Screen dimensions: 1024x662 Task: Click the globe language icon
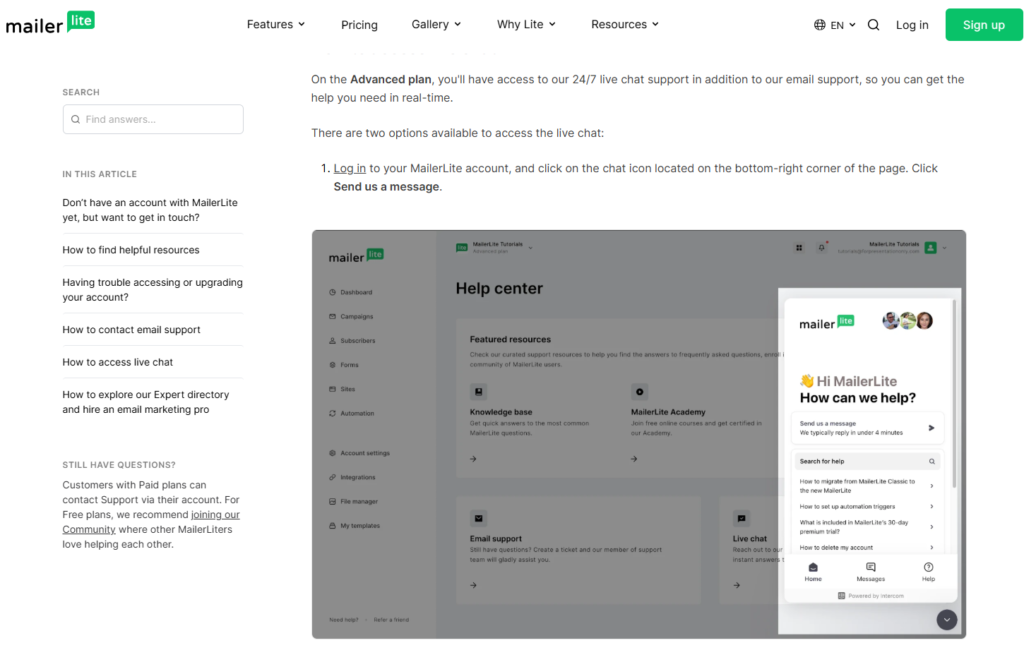[820, 25]
